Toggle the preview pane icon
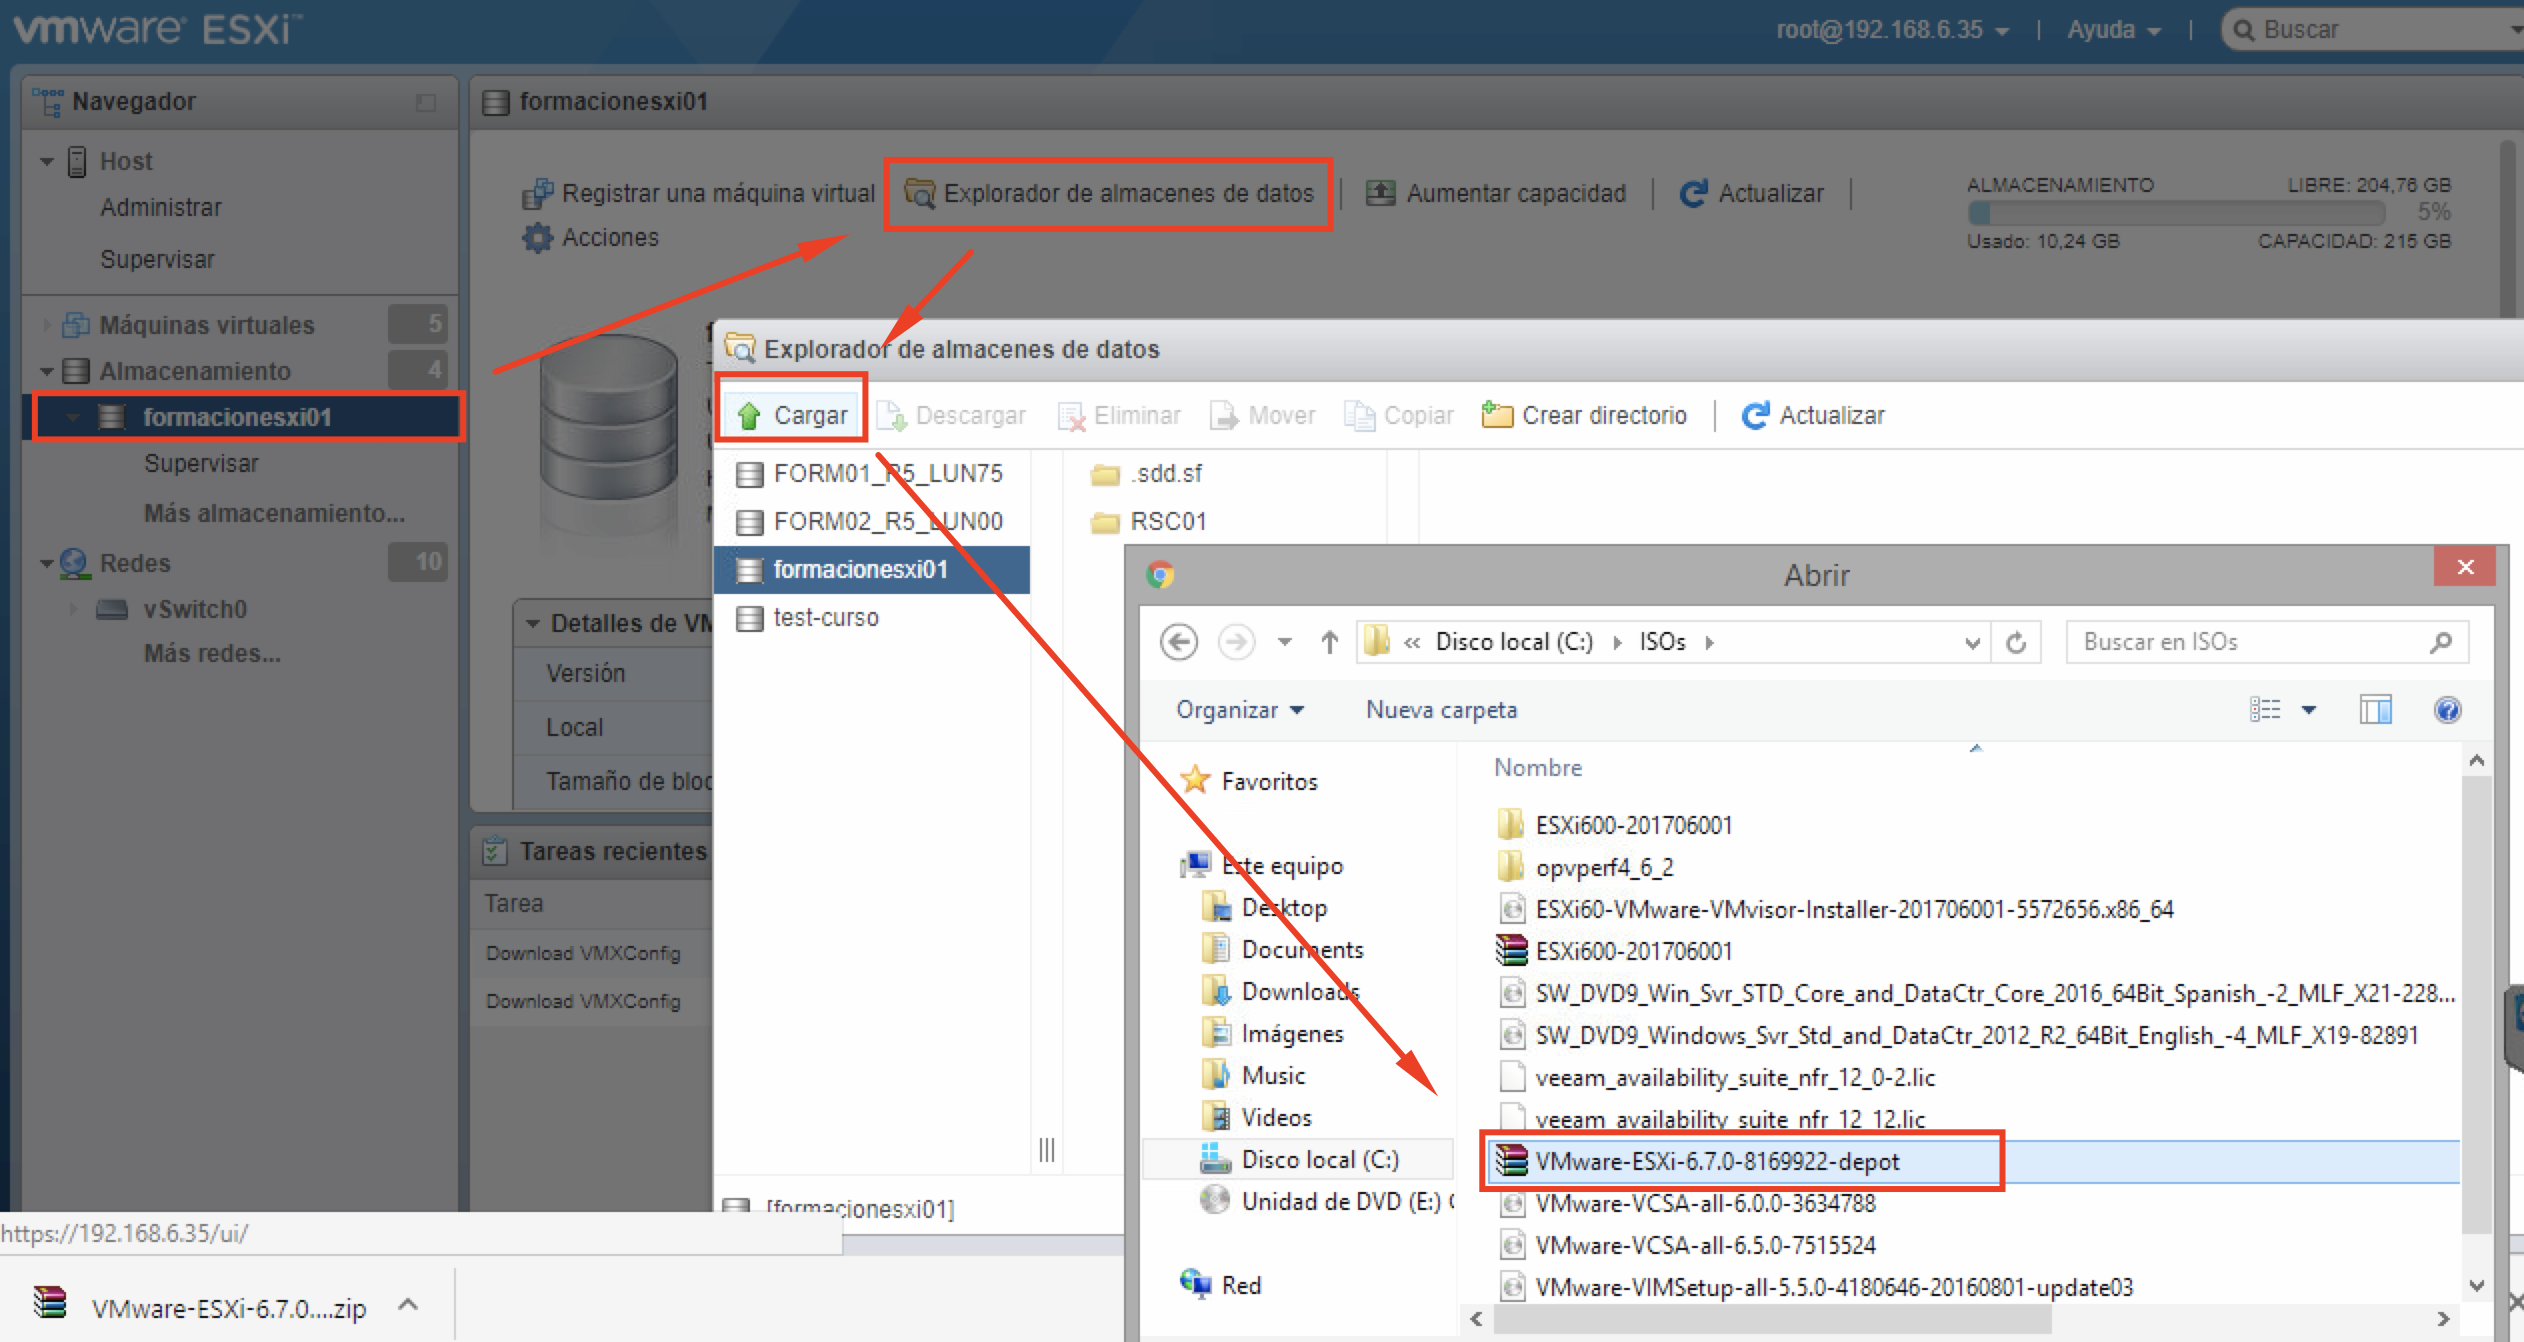This screenshot has height=1342, width=2524. (x=2375, y=710)
